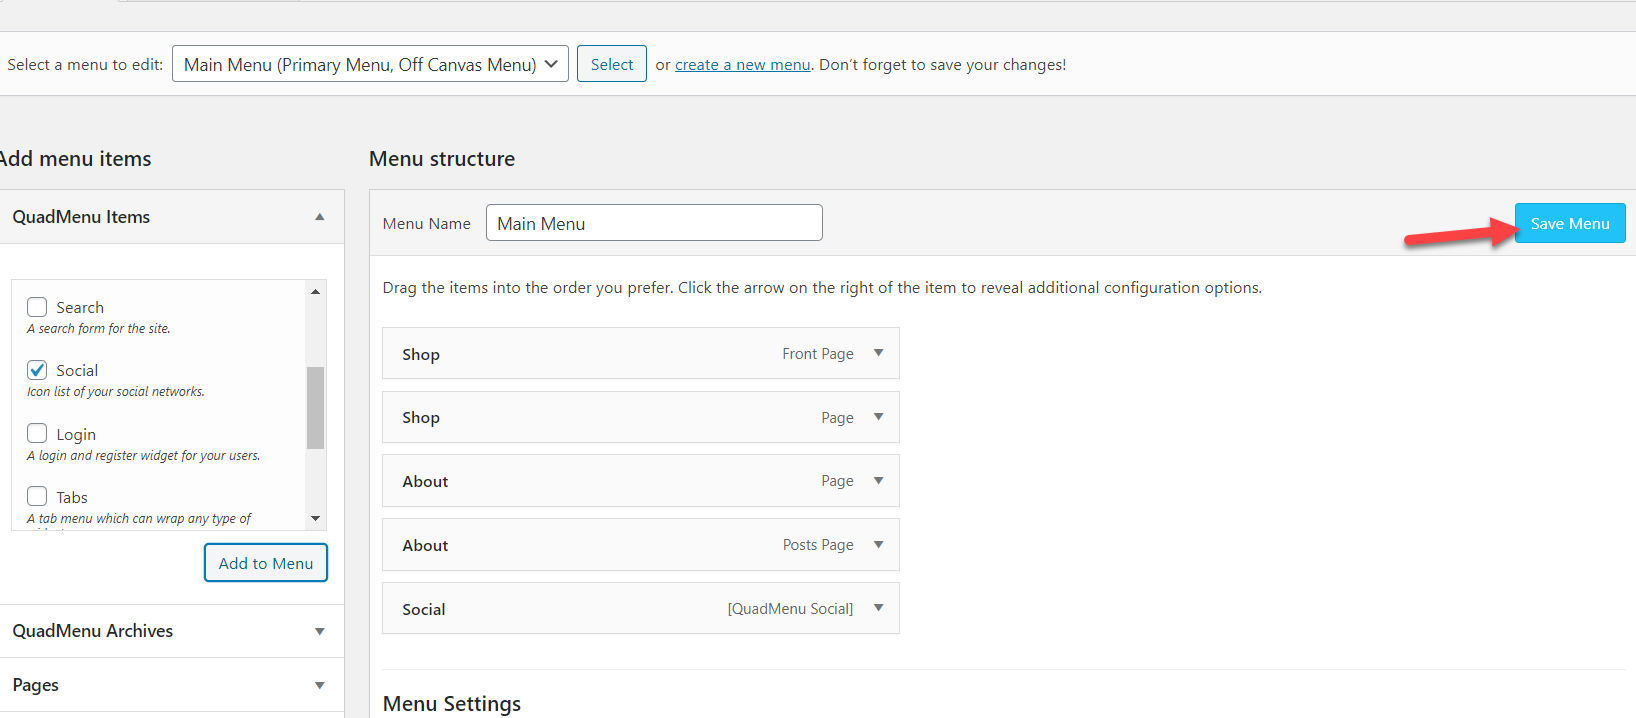Click the Front Page label
The image size is (1636, 718).
(x=818, y=354)
